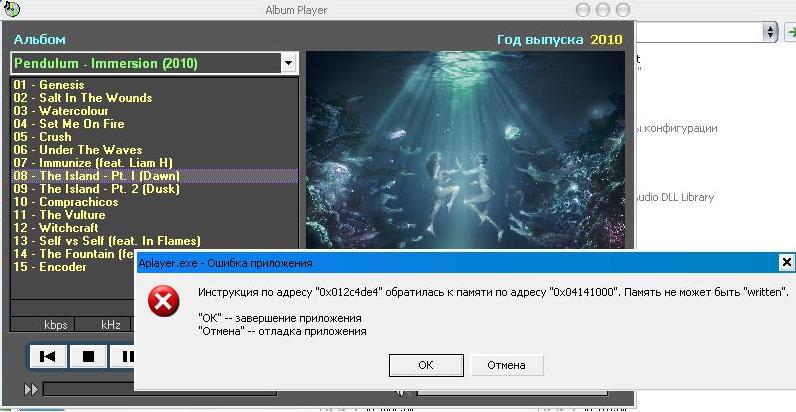
Task: Select track 03 - Watercolour
Action: click(x=154, y=111)
